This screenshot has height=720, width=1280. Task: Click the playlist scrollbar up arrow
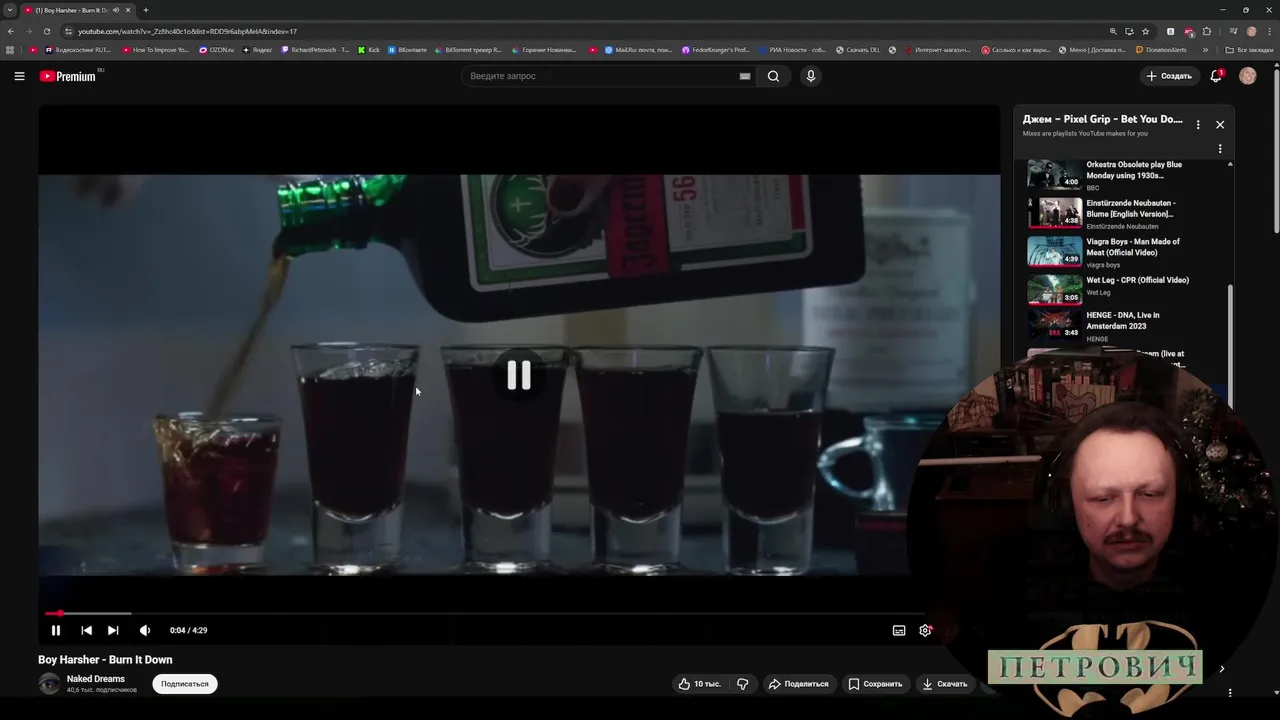pyautogui.click(x=1230, y=164)
